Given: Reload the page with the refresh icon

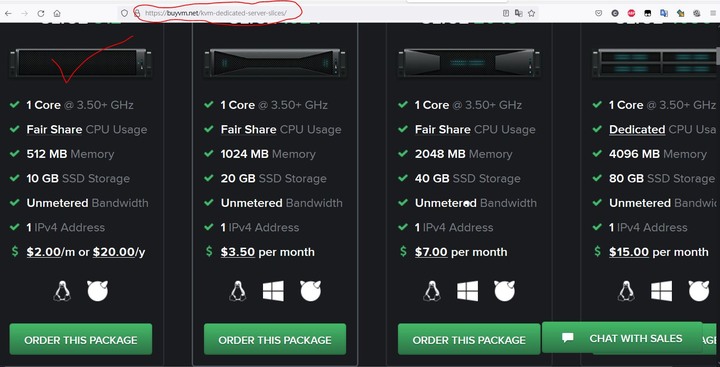Looking at the screenshot, I should pos(40,13).
